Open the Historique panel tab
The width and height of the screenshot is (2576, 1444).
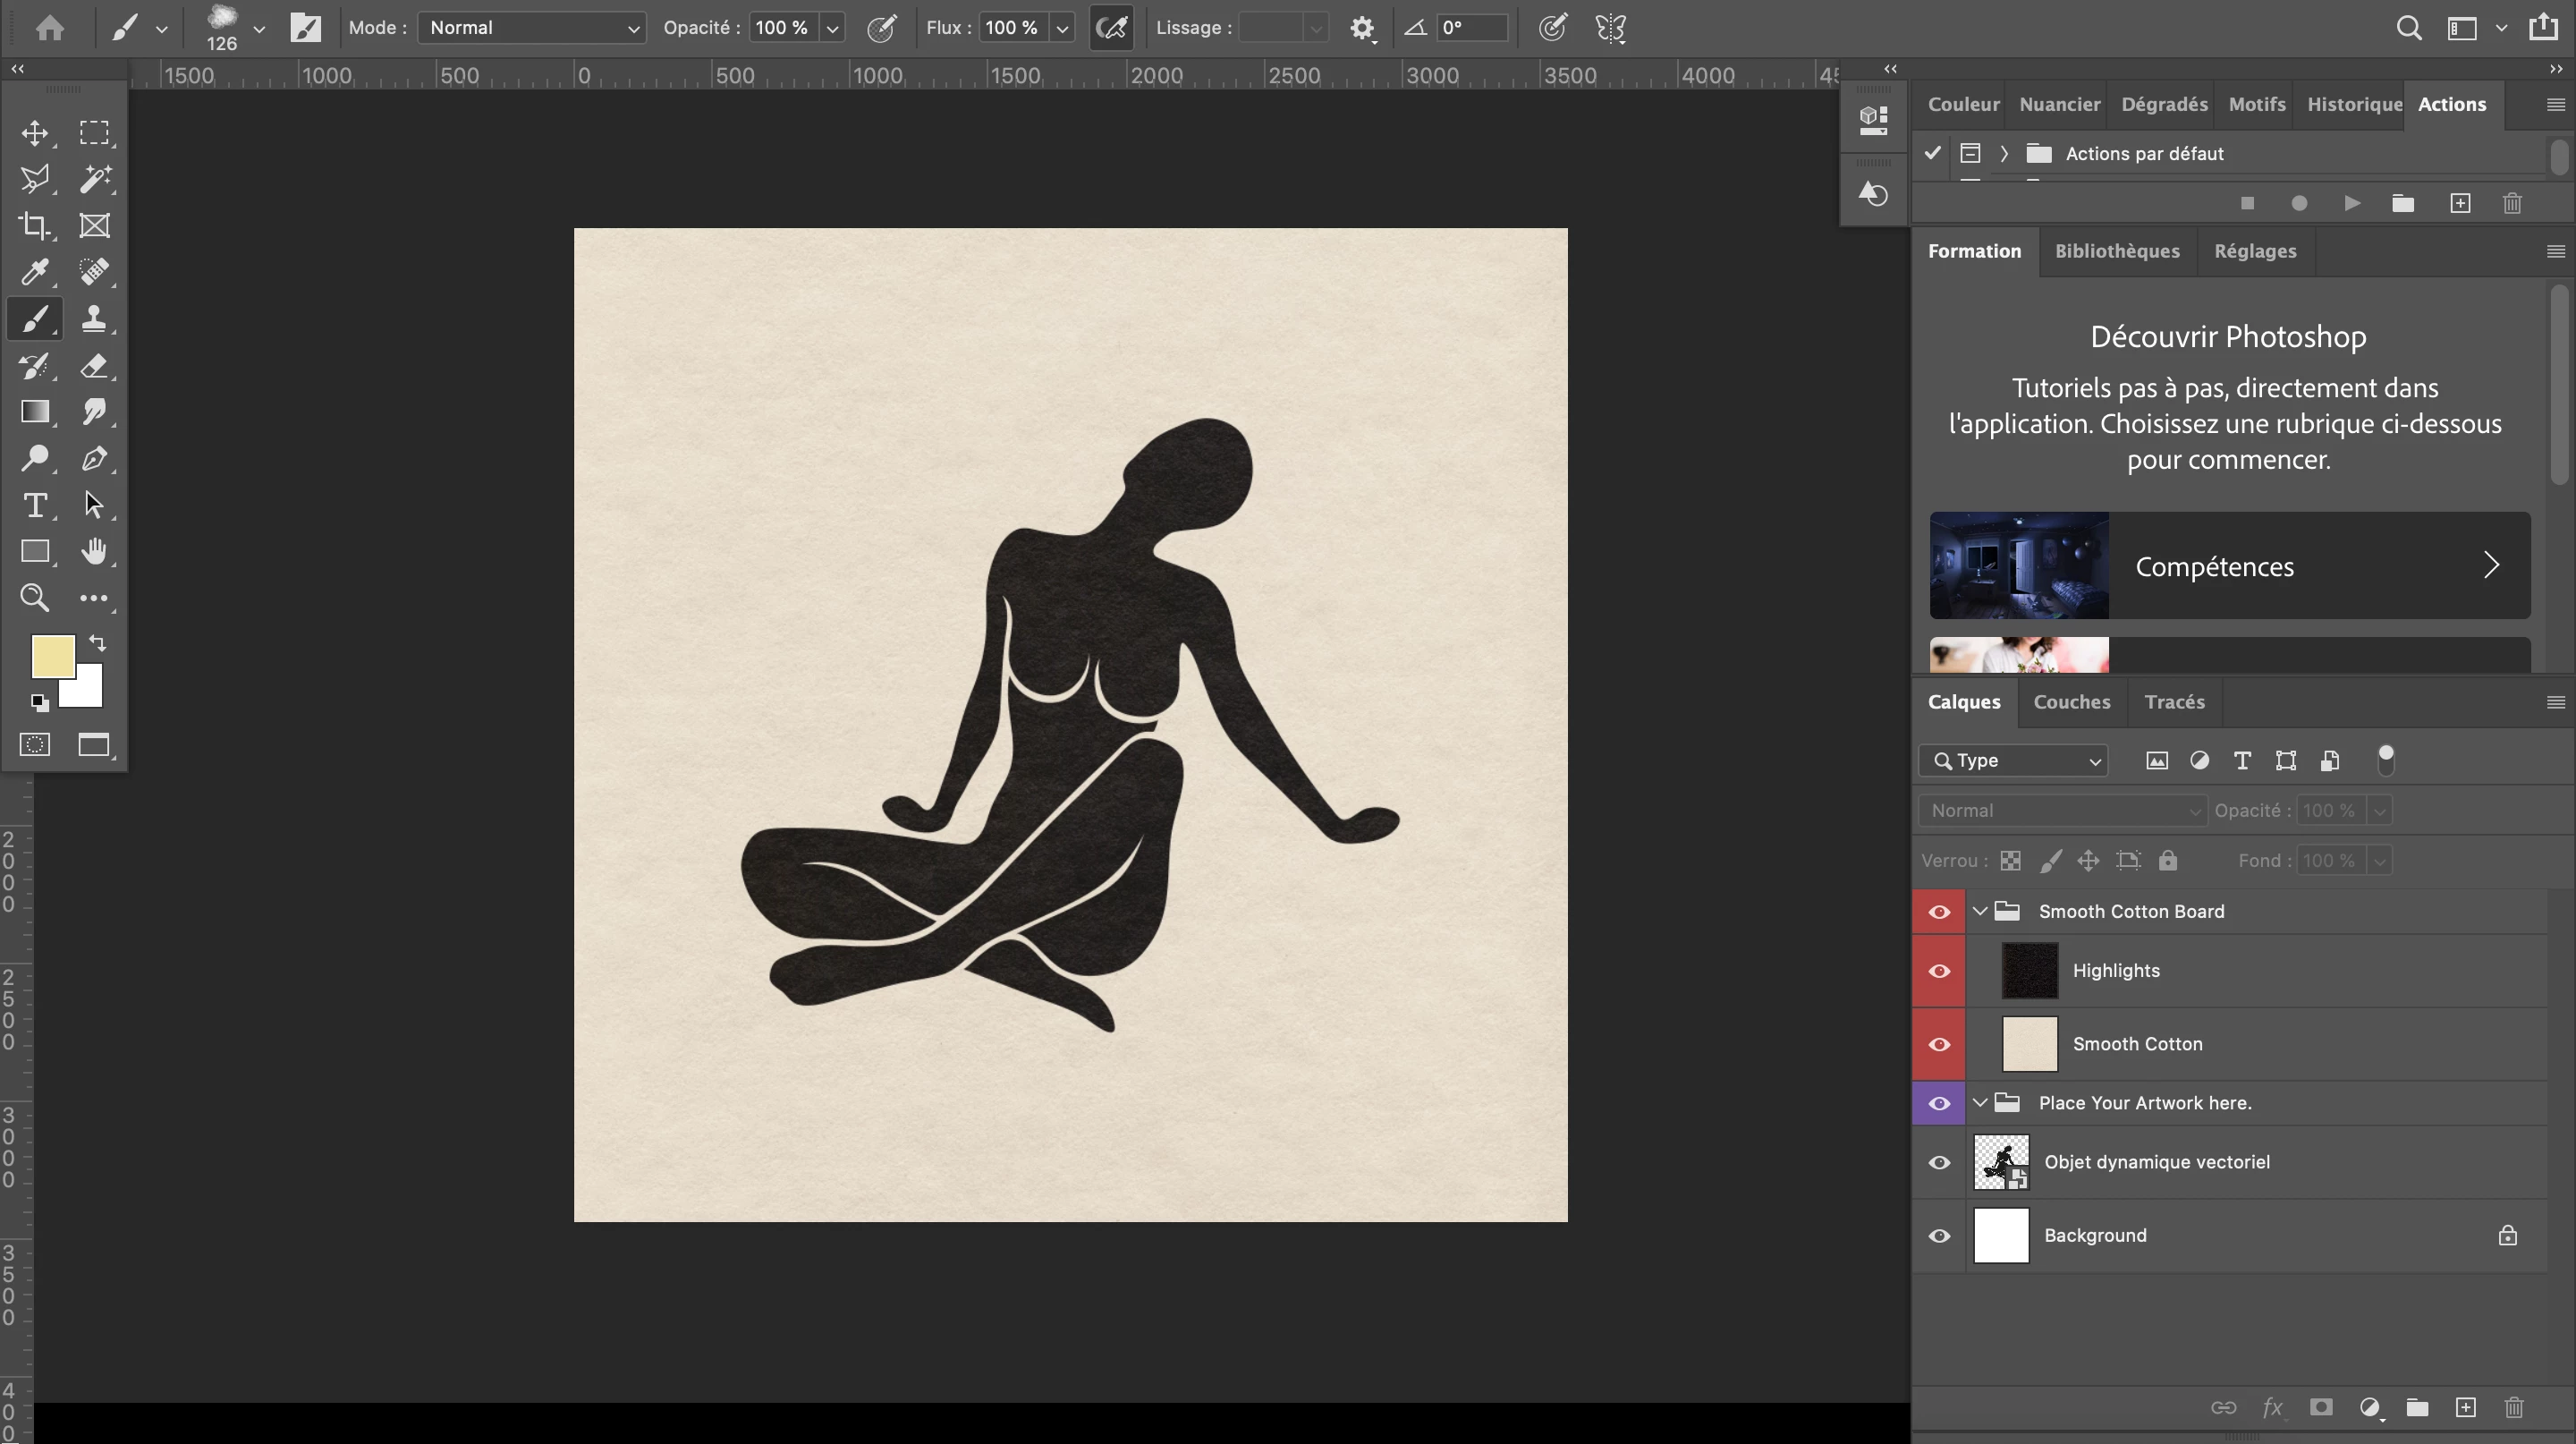tap(2353, 104)
